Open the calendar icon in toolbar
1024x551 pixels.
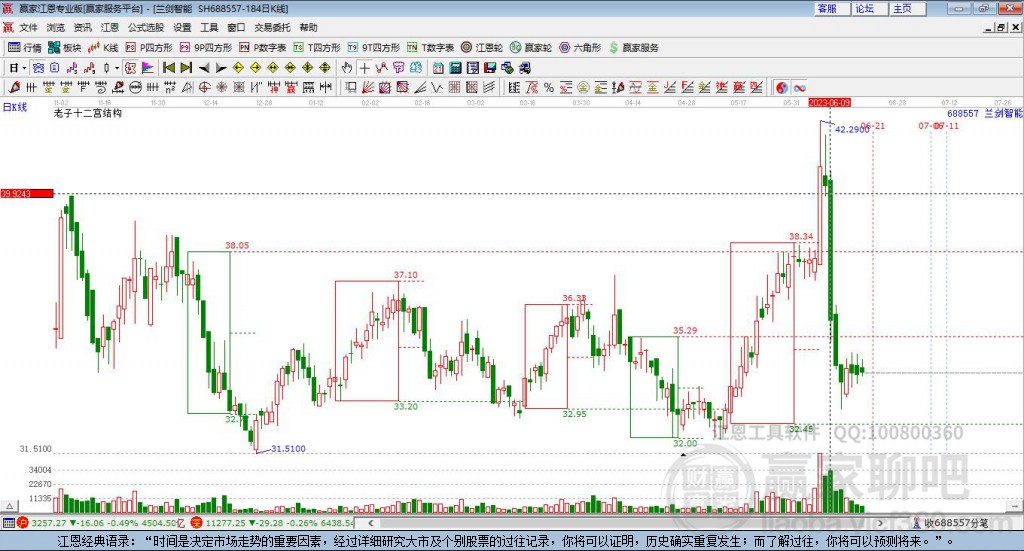(x=438, y=68)
